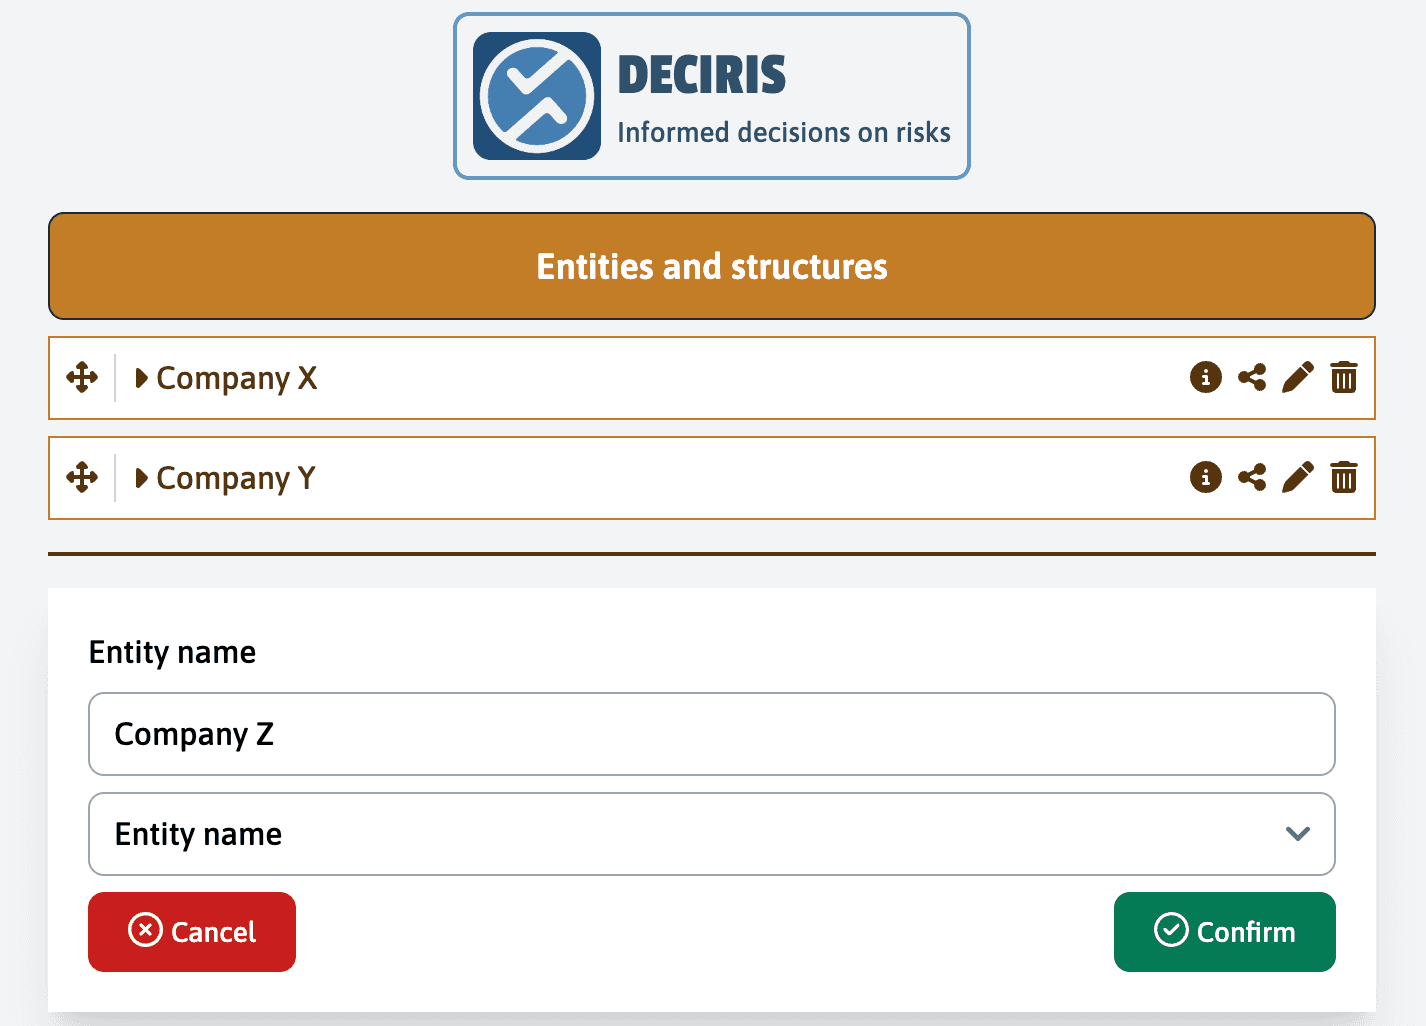This screenshot has height=1026, width=1426.
Task: Click the dropdown chevron below Company Z
Action: click(x=1298, y=834)
